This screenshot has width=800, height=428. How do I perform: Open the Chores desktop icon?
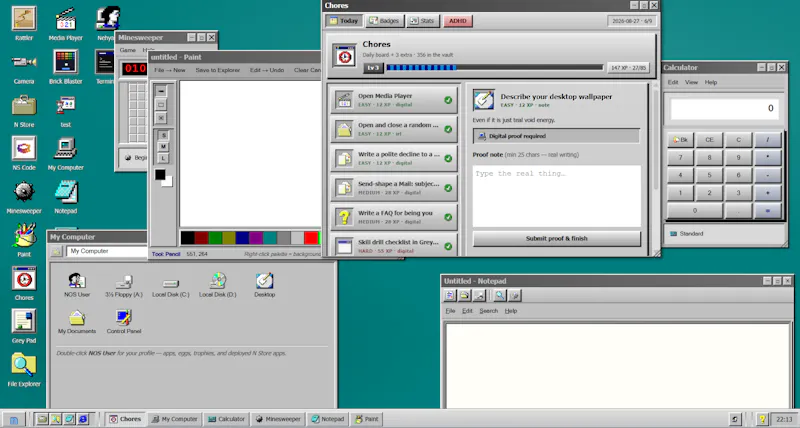coord(24,283)
